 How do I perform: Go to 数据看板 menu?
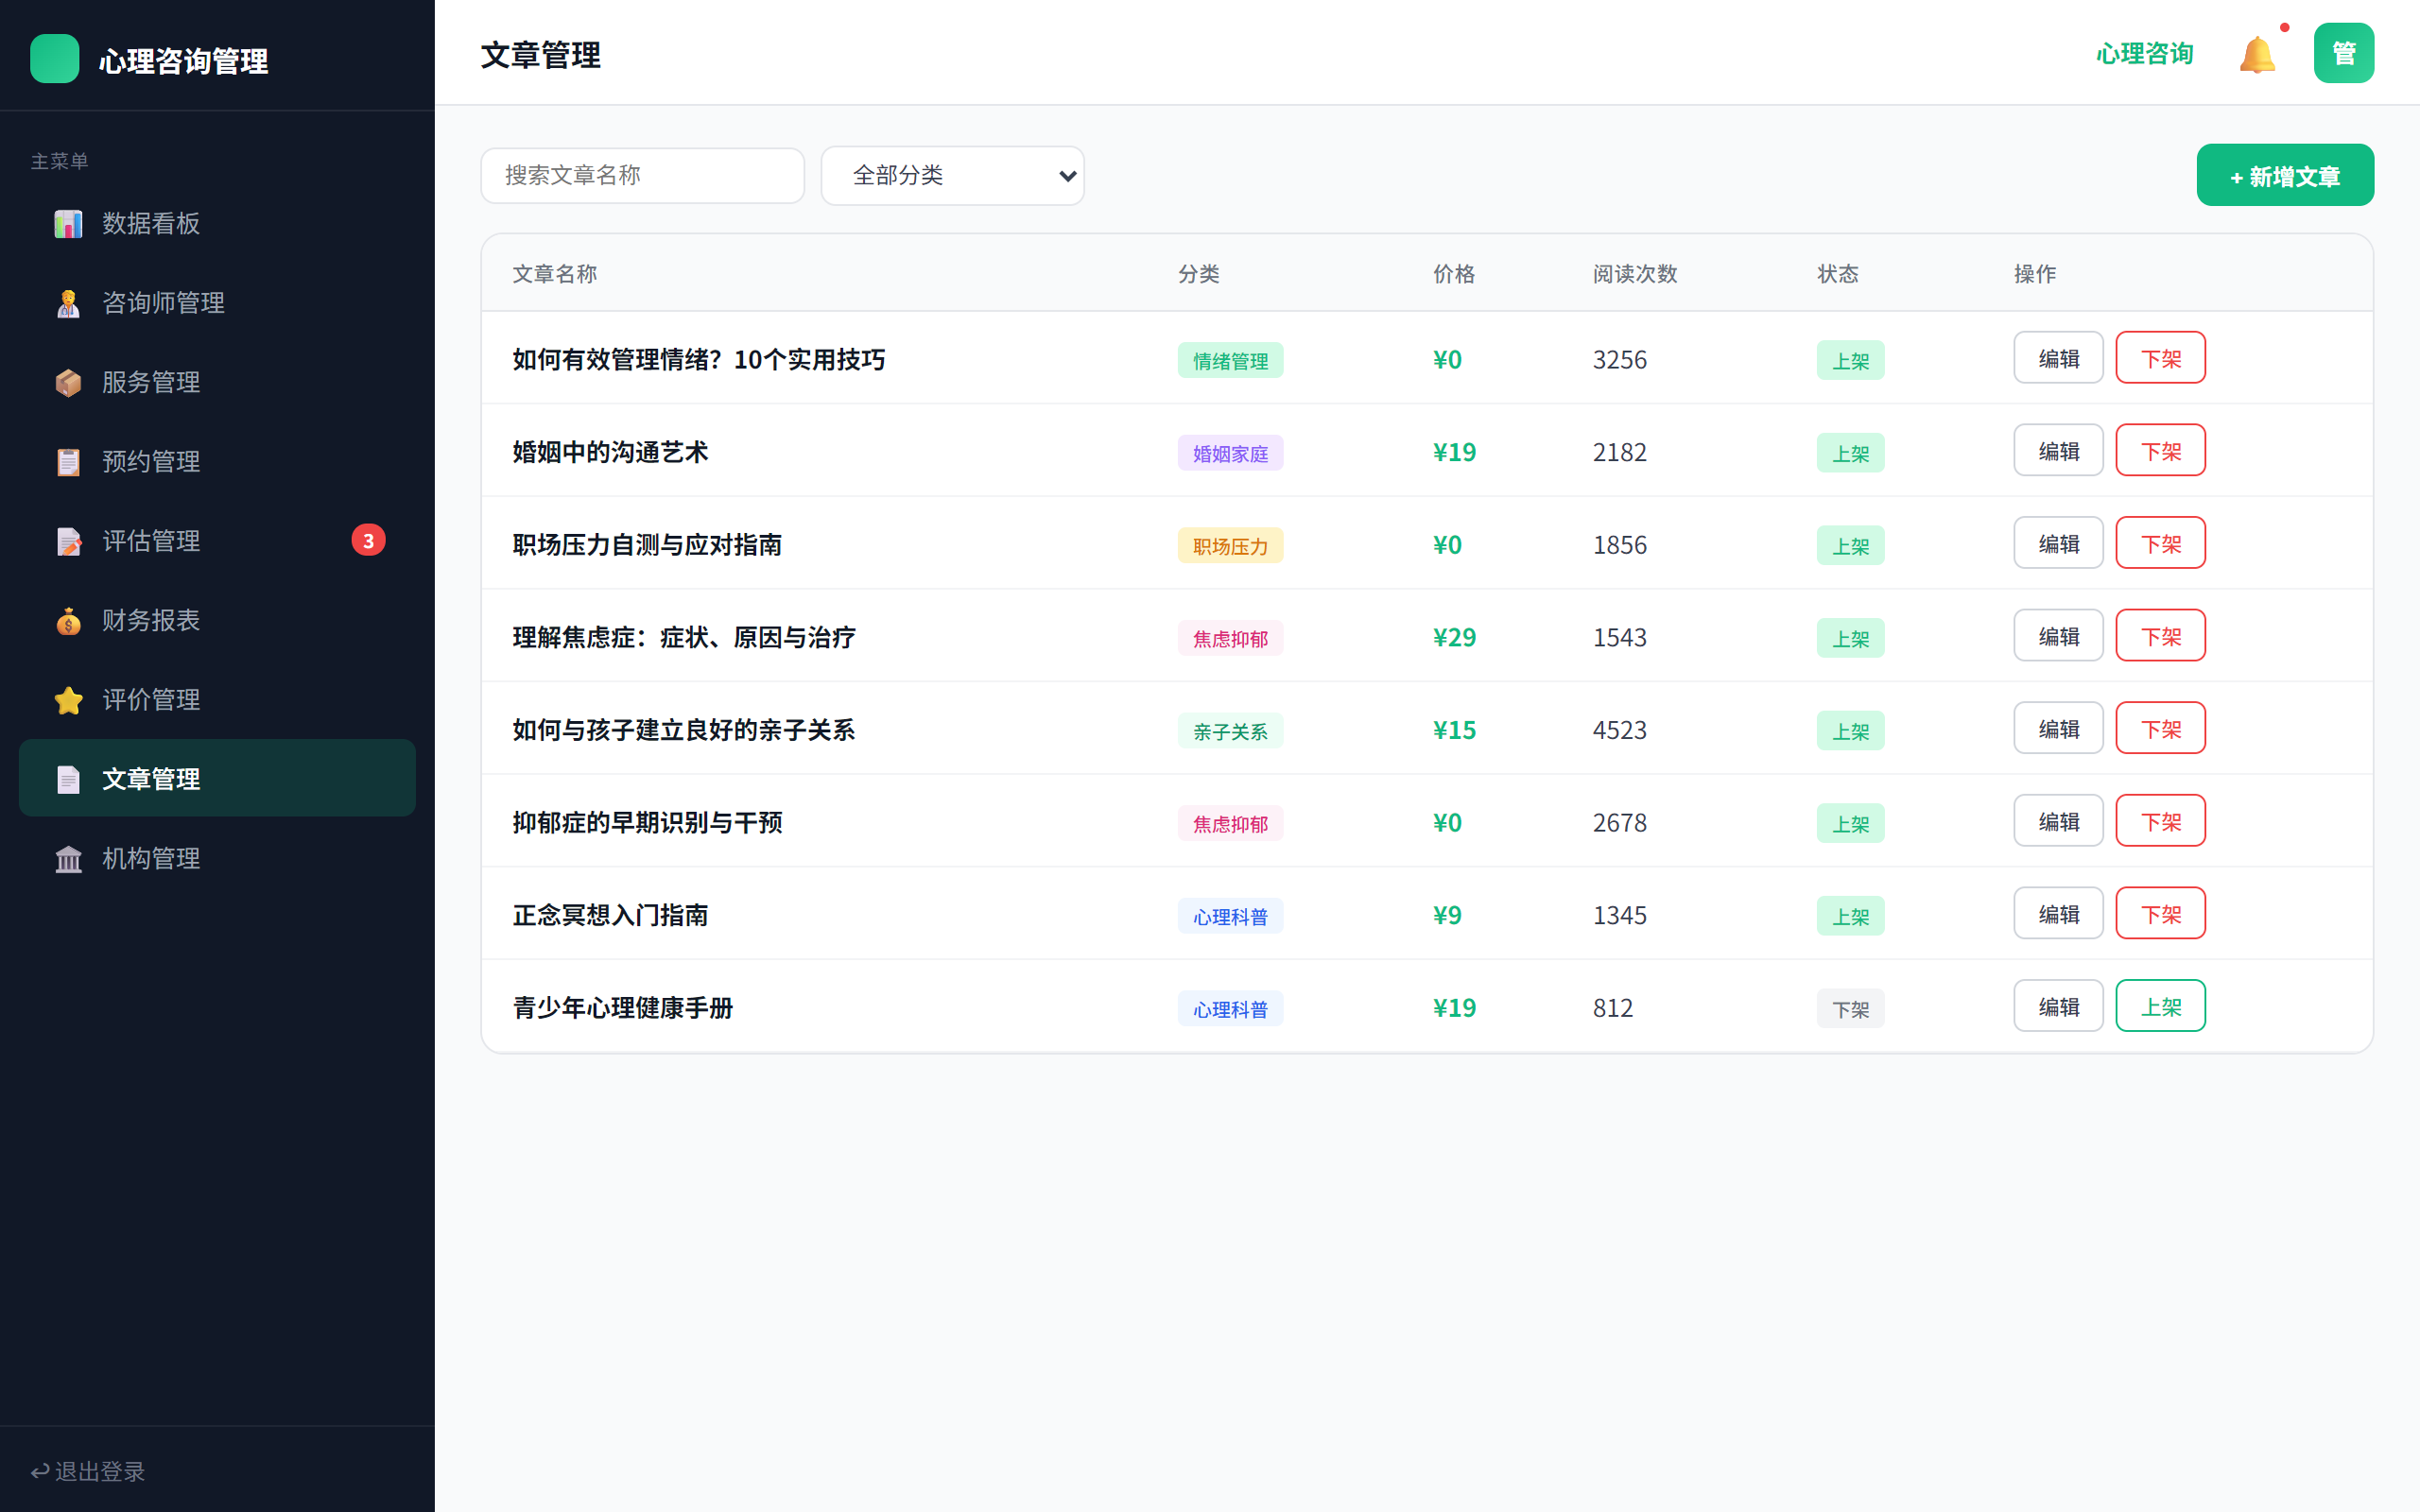pos(217,223)
